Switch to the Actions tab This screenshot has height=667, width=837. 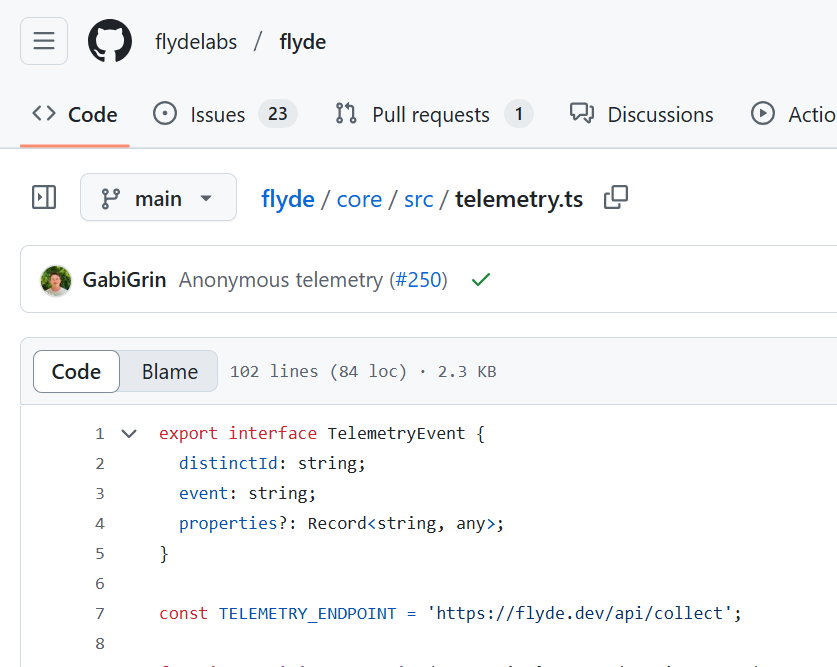pyautogui.click(x=793, y=114)
